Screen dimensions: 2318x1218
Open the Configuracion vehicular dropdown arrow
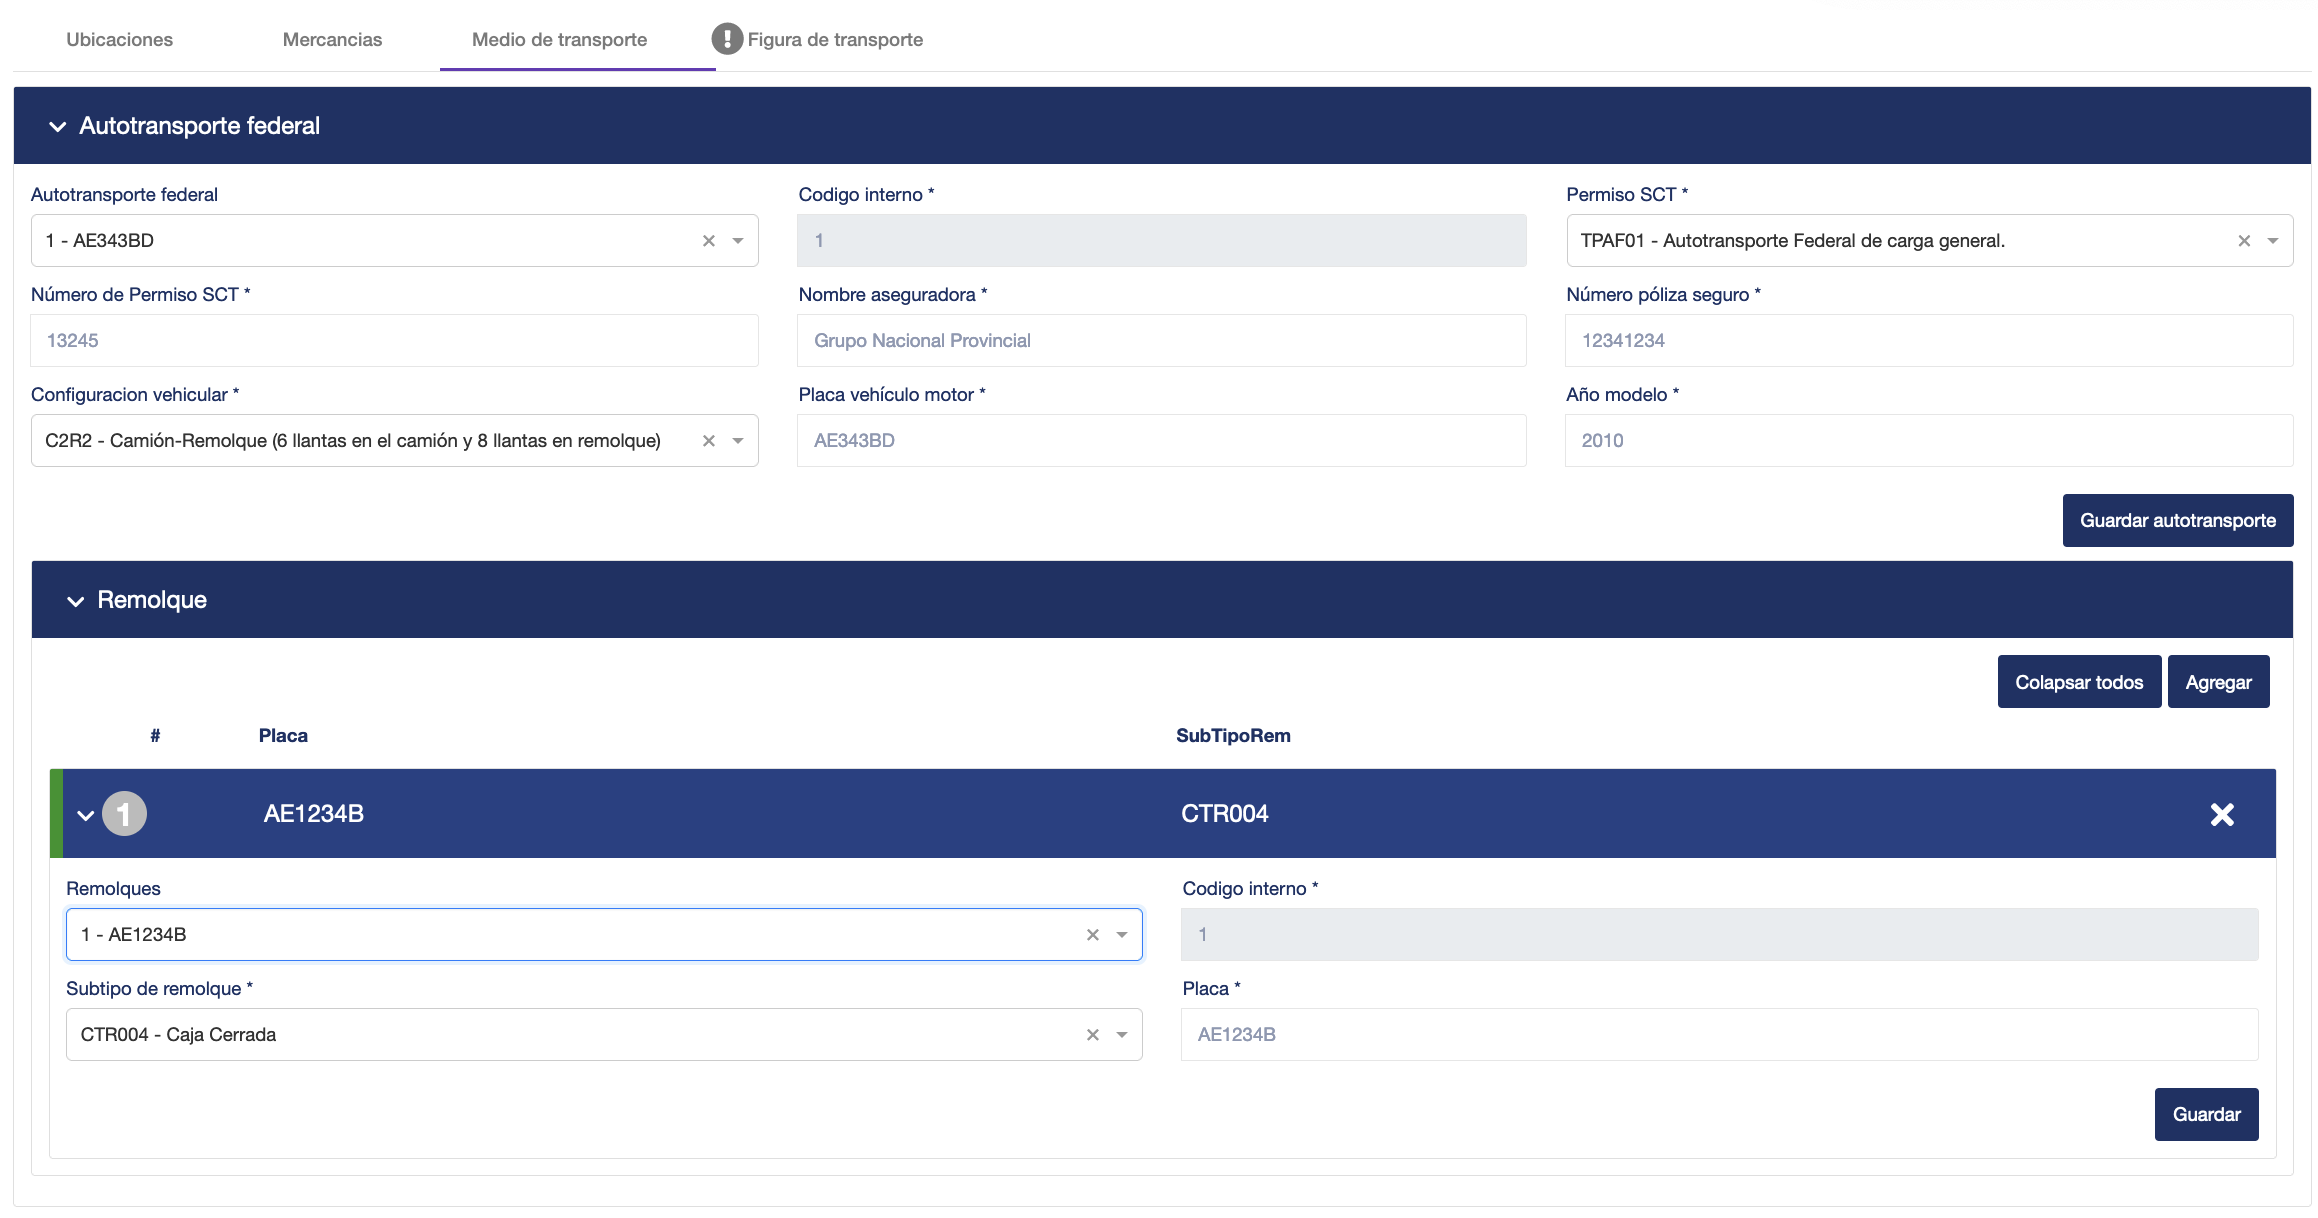(738, 440)
